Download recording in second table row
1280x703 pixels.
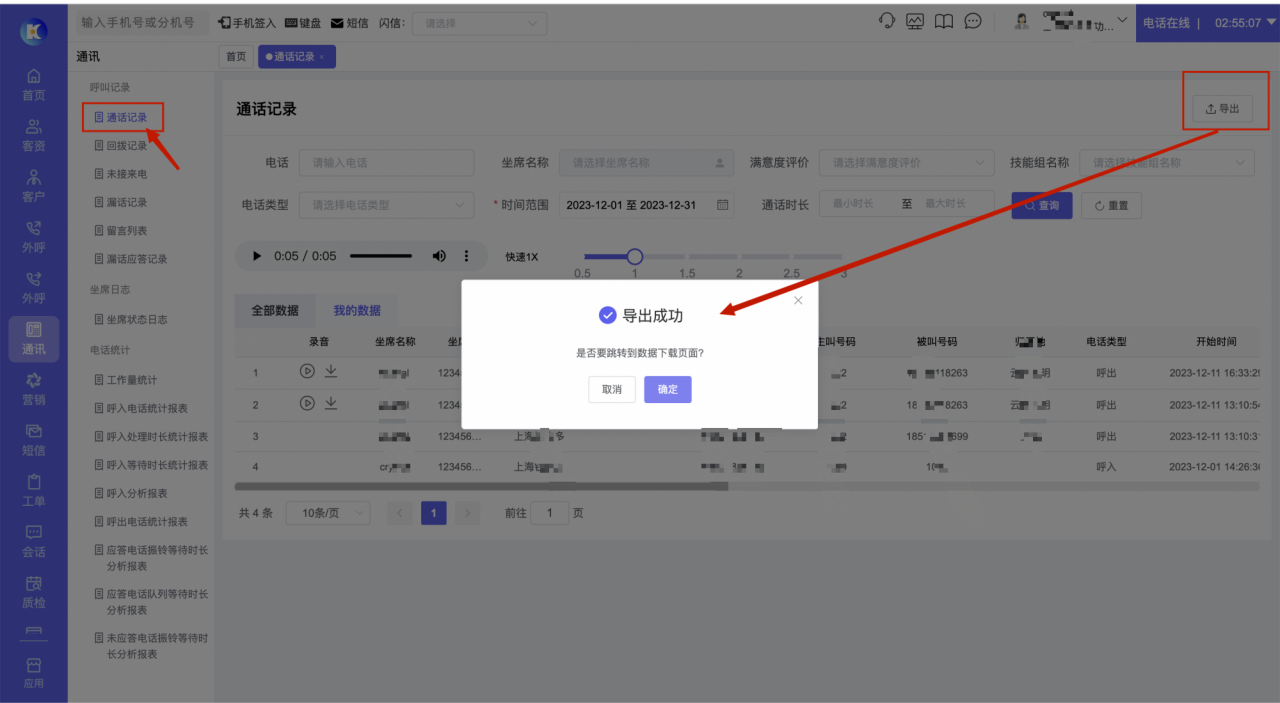pyautogui.click(x=331, y=404)
